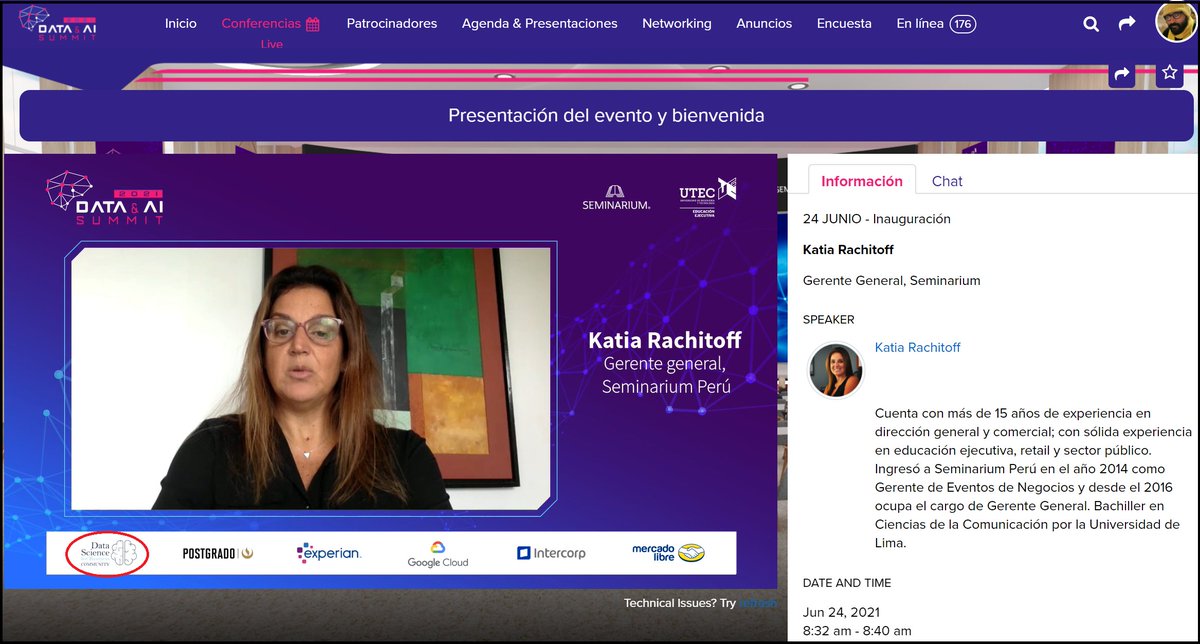This screenshot has height=644, width=1200.
Task: Select the Google Cloud sponsor logo
Action: click(437, 552)
